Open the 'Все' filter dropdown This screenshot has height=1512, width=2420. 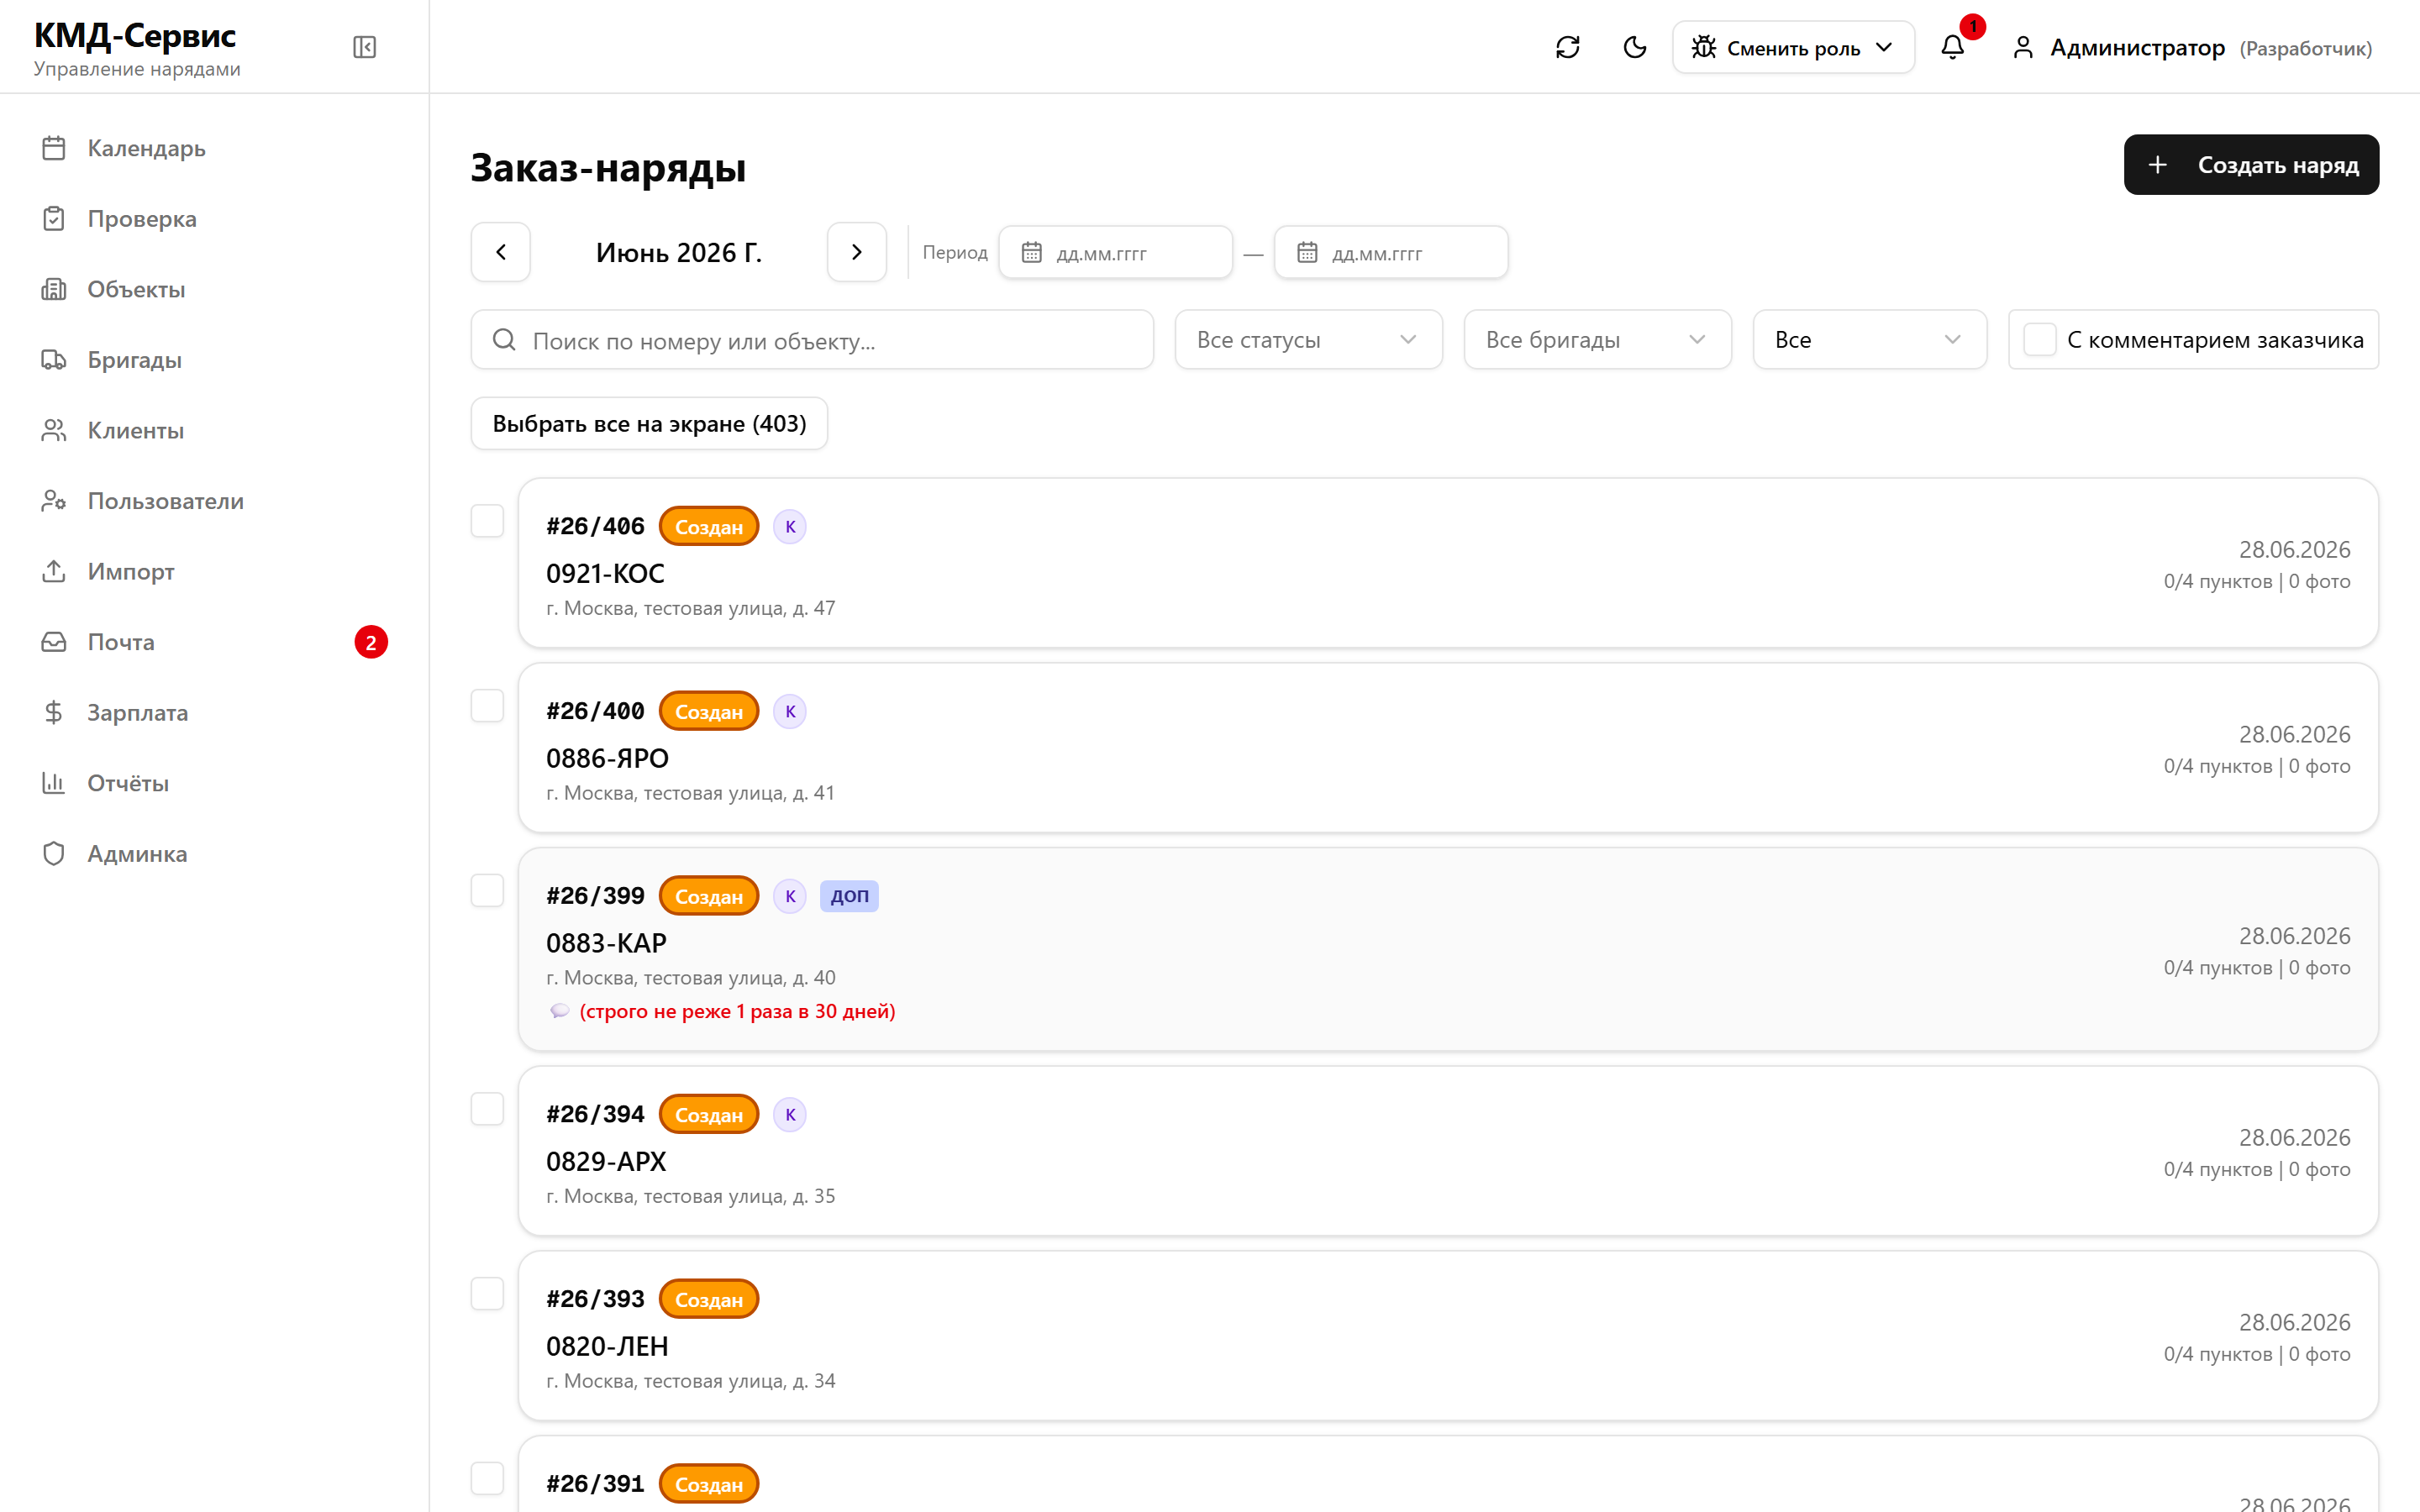pos(1869,339)
